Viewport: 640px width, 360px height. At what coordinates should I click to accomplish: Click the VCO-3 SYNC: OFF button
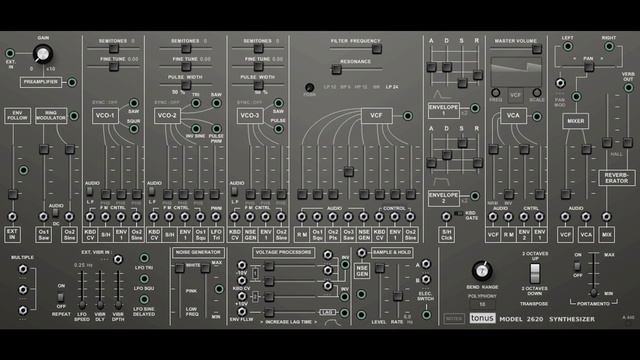(250, 102)
